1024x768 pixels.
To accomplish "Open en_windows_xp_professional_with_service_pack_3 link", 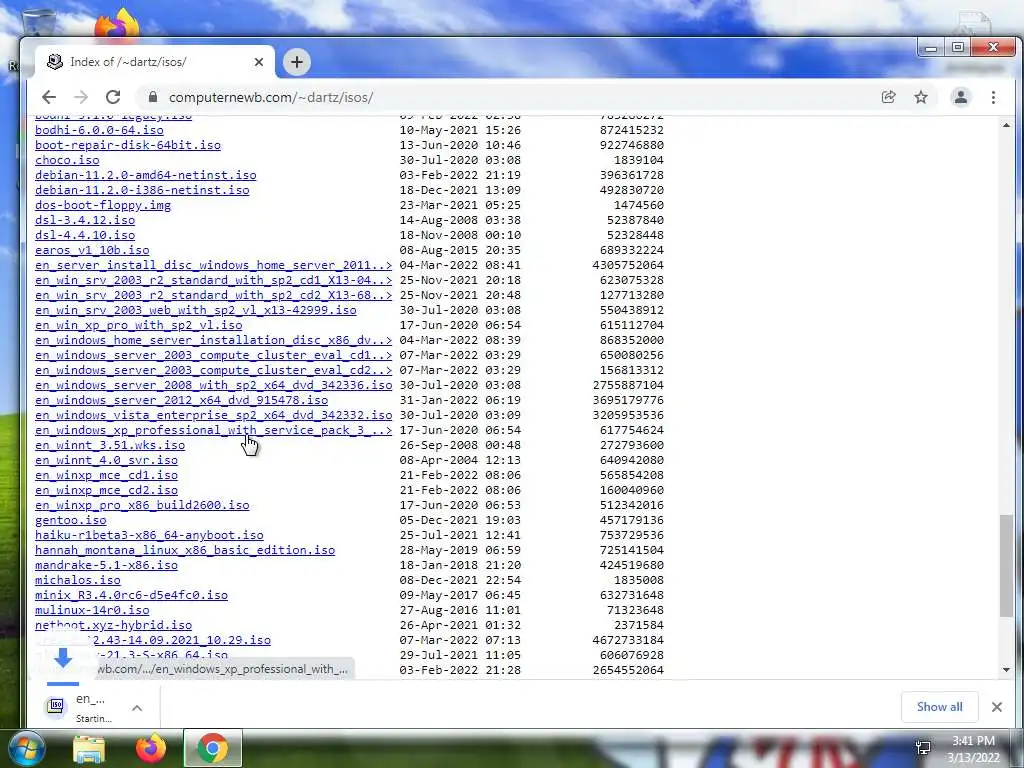I will pos(214,430).
